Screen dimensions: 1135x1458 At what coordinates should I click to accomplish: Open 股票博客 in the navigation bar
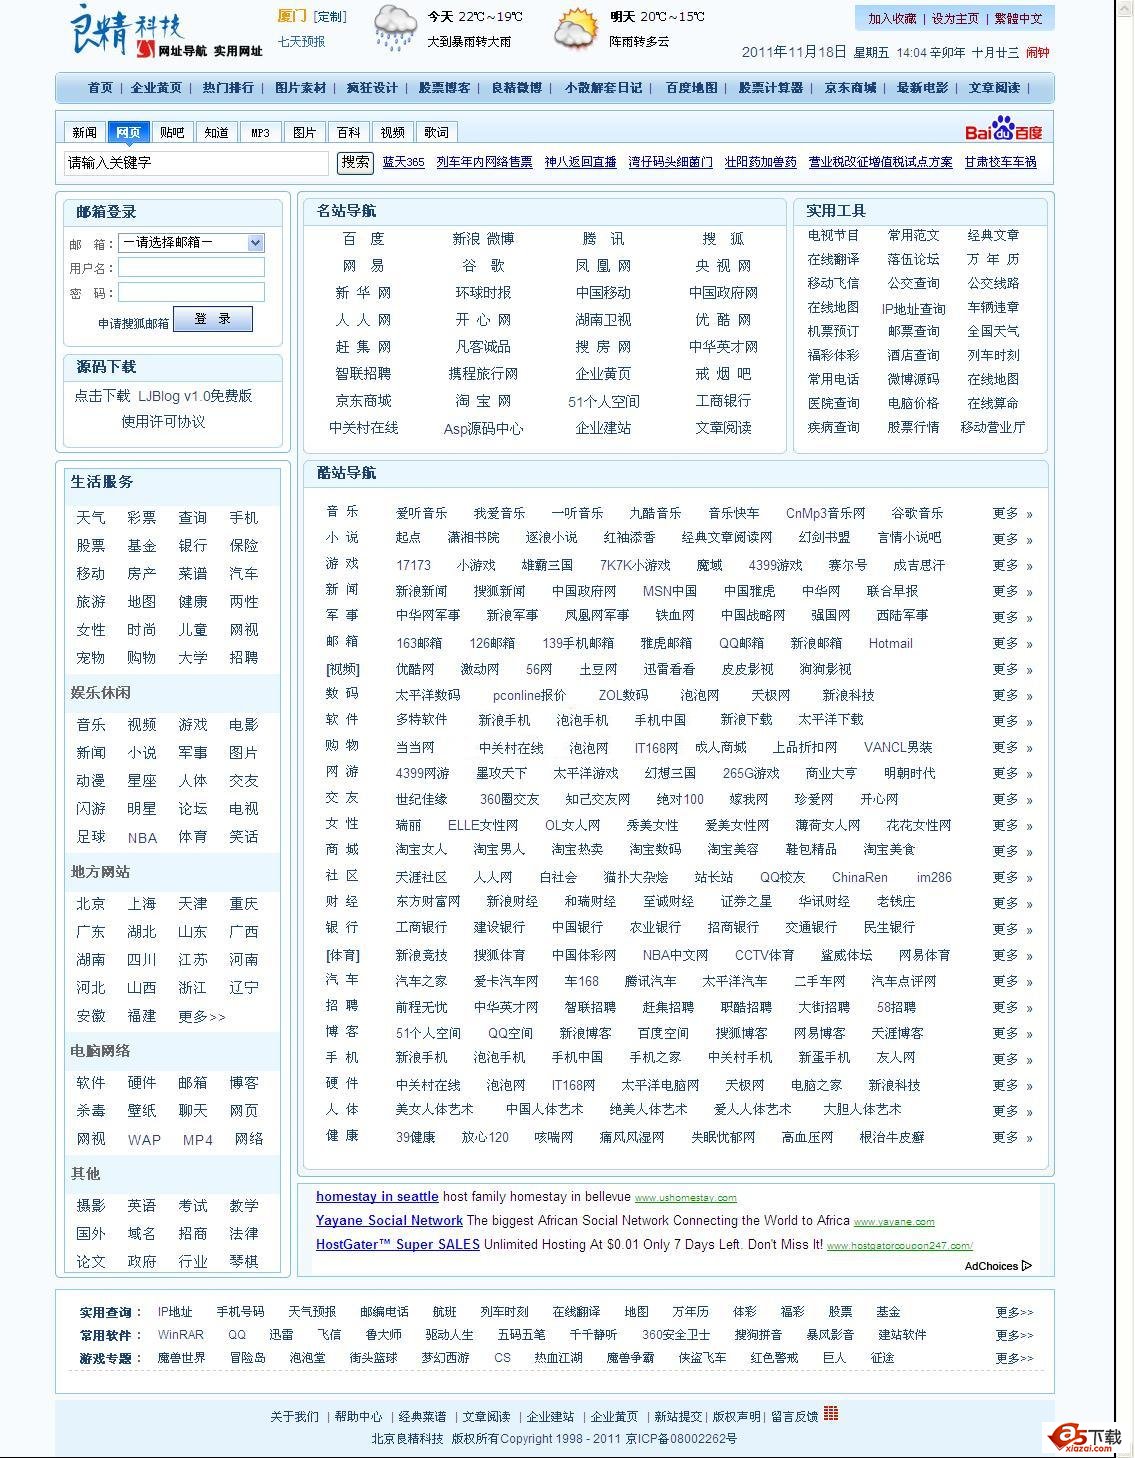pyautogui.click(x=444, y=88)
